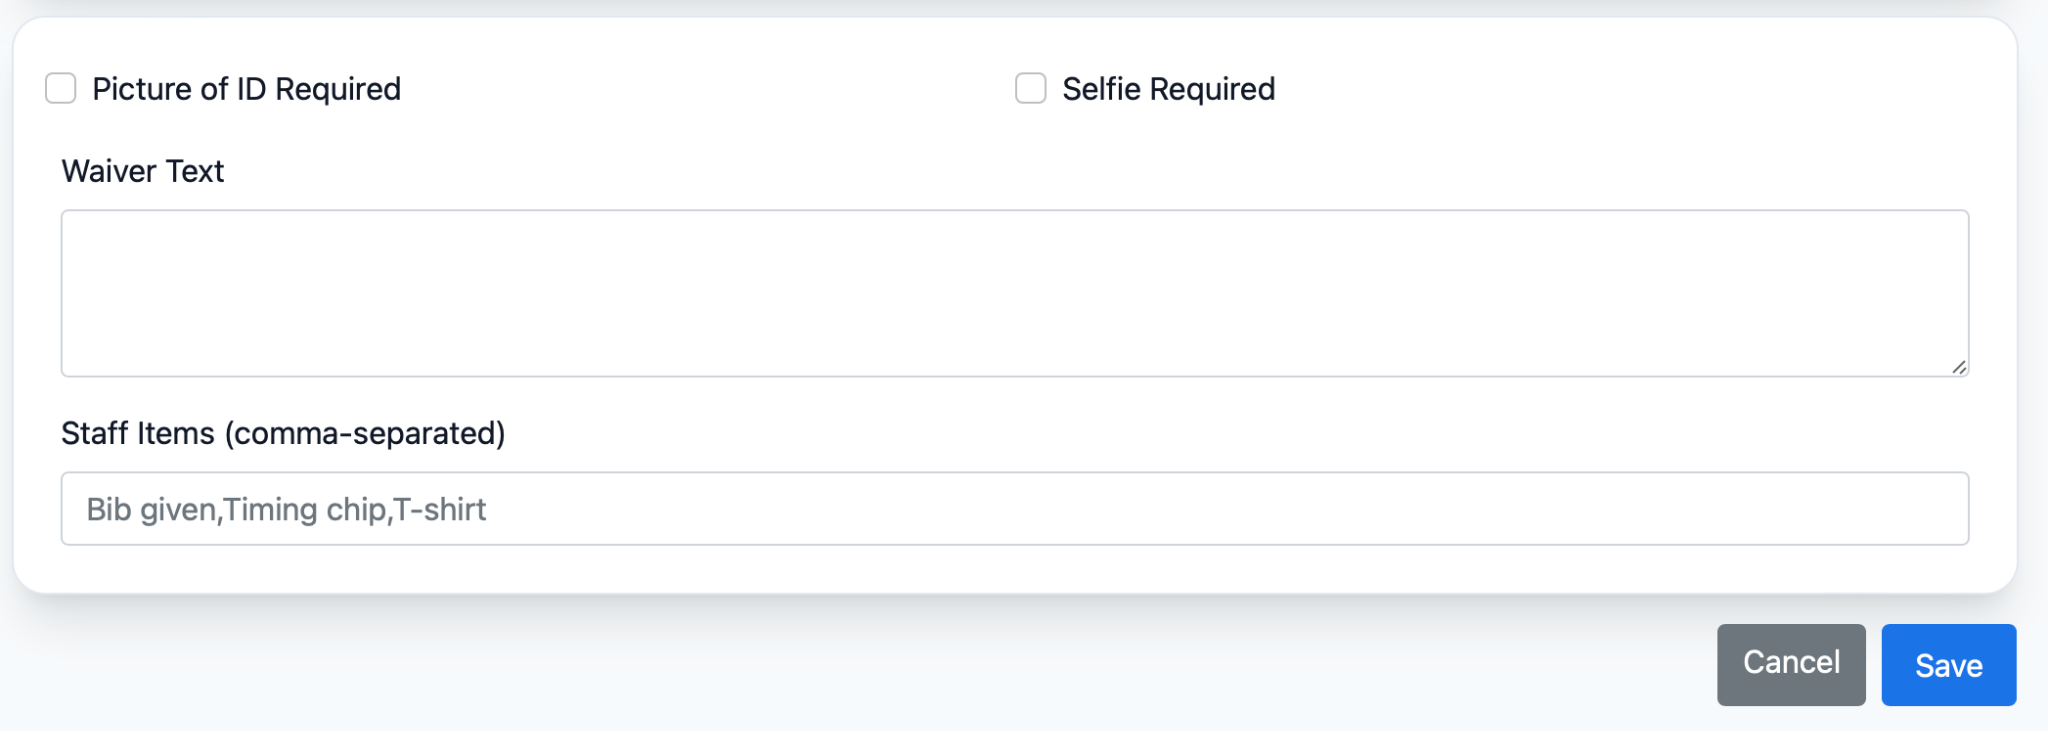This screenshot has width=2048, height=731.
Task: Click inside the Staff Items input field
Action: click(1014, 509)
